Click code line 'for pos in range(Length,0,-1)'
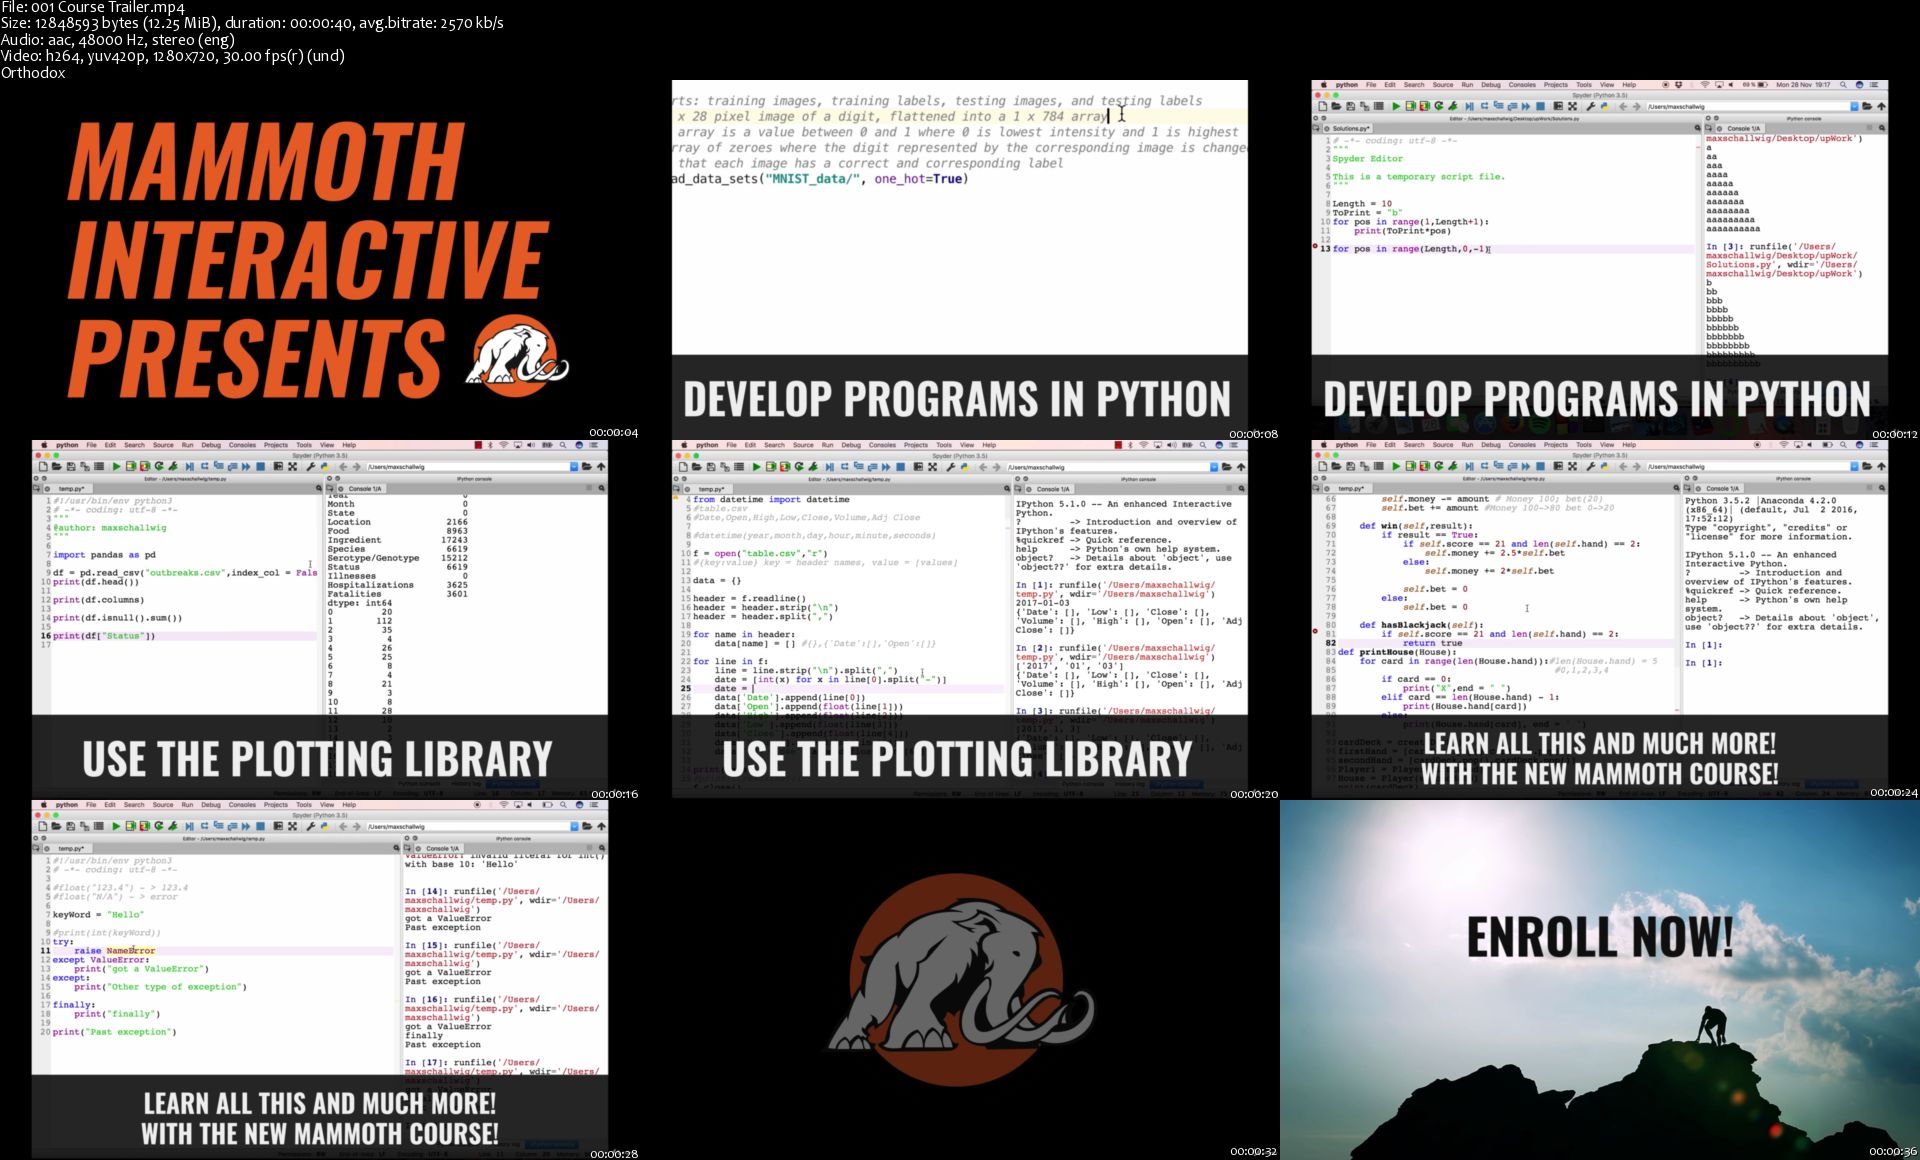The width and height of the screenshot is (1920, 1160). 1410,249
